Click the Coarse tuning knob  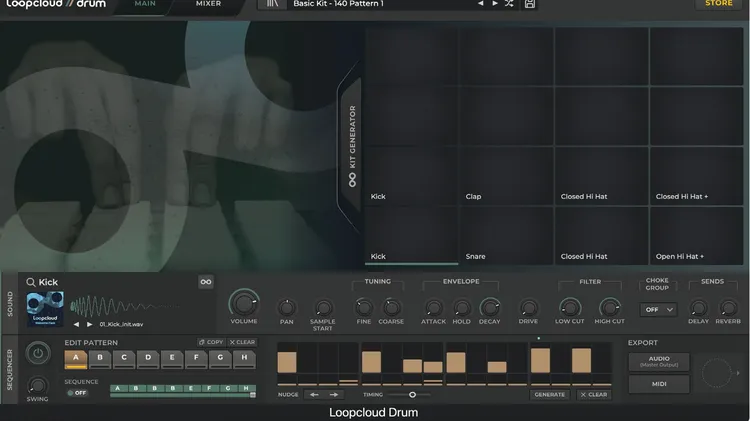(391, 308)
